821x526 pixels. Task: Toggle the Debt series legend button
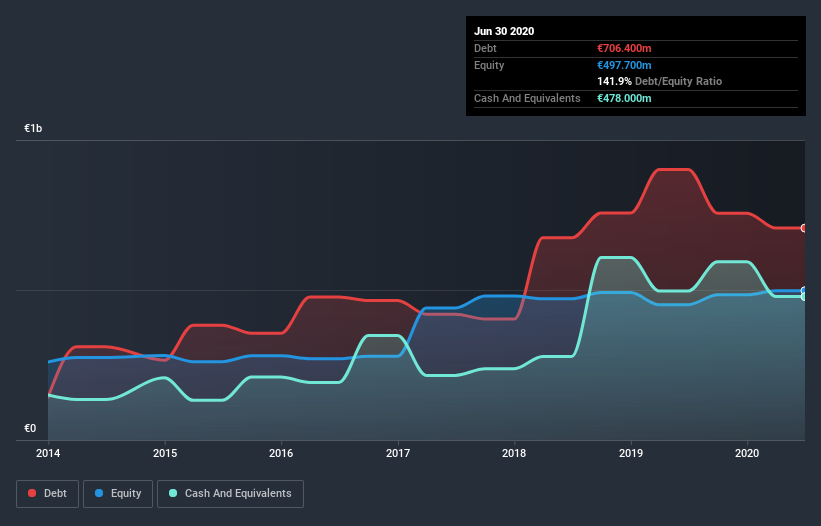pos(47,494)
